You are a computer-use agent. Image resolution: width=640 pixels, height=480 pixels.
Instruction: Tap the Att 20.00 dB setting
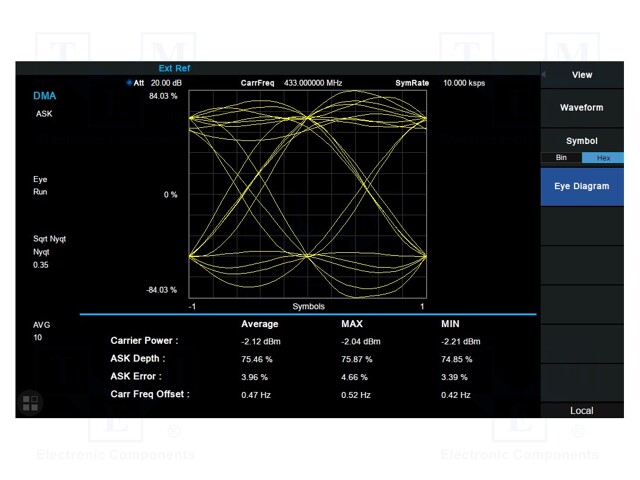pyautogui.click(x=166, y=83)
